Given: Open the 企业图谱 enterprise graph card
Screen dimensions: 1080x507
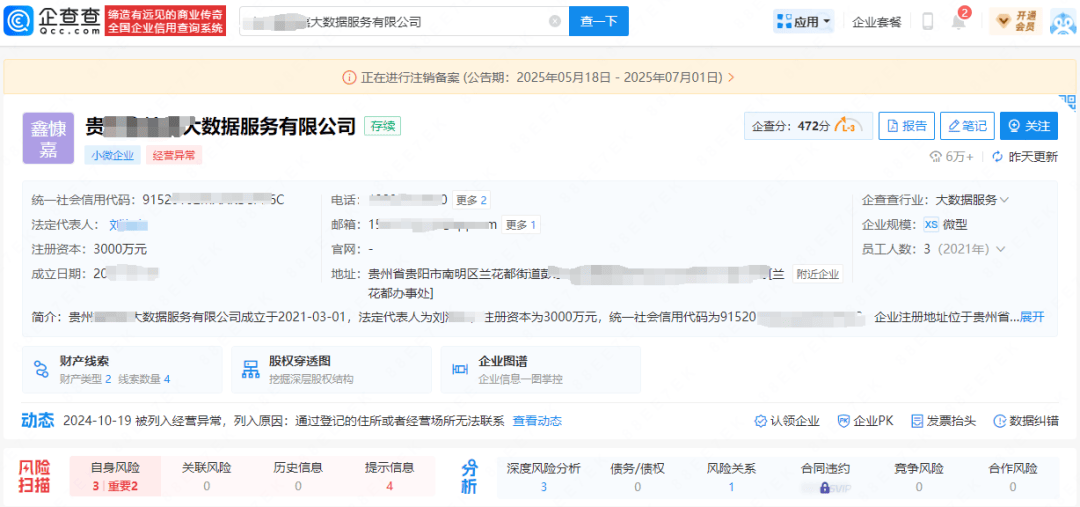Looking at the screenshot, I should [x=540, y=369].
